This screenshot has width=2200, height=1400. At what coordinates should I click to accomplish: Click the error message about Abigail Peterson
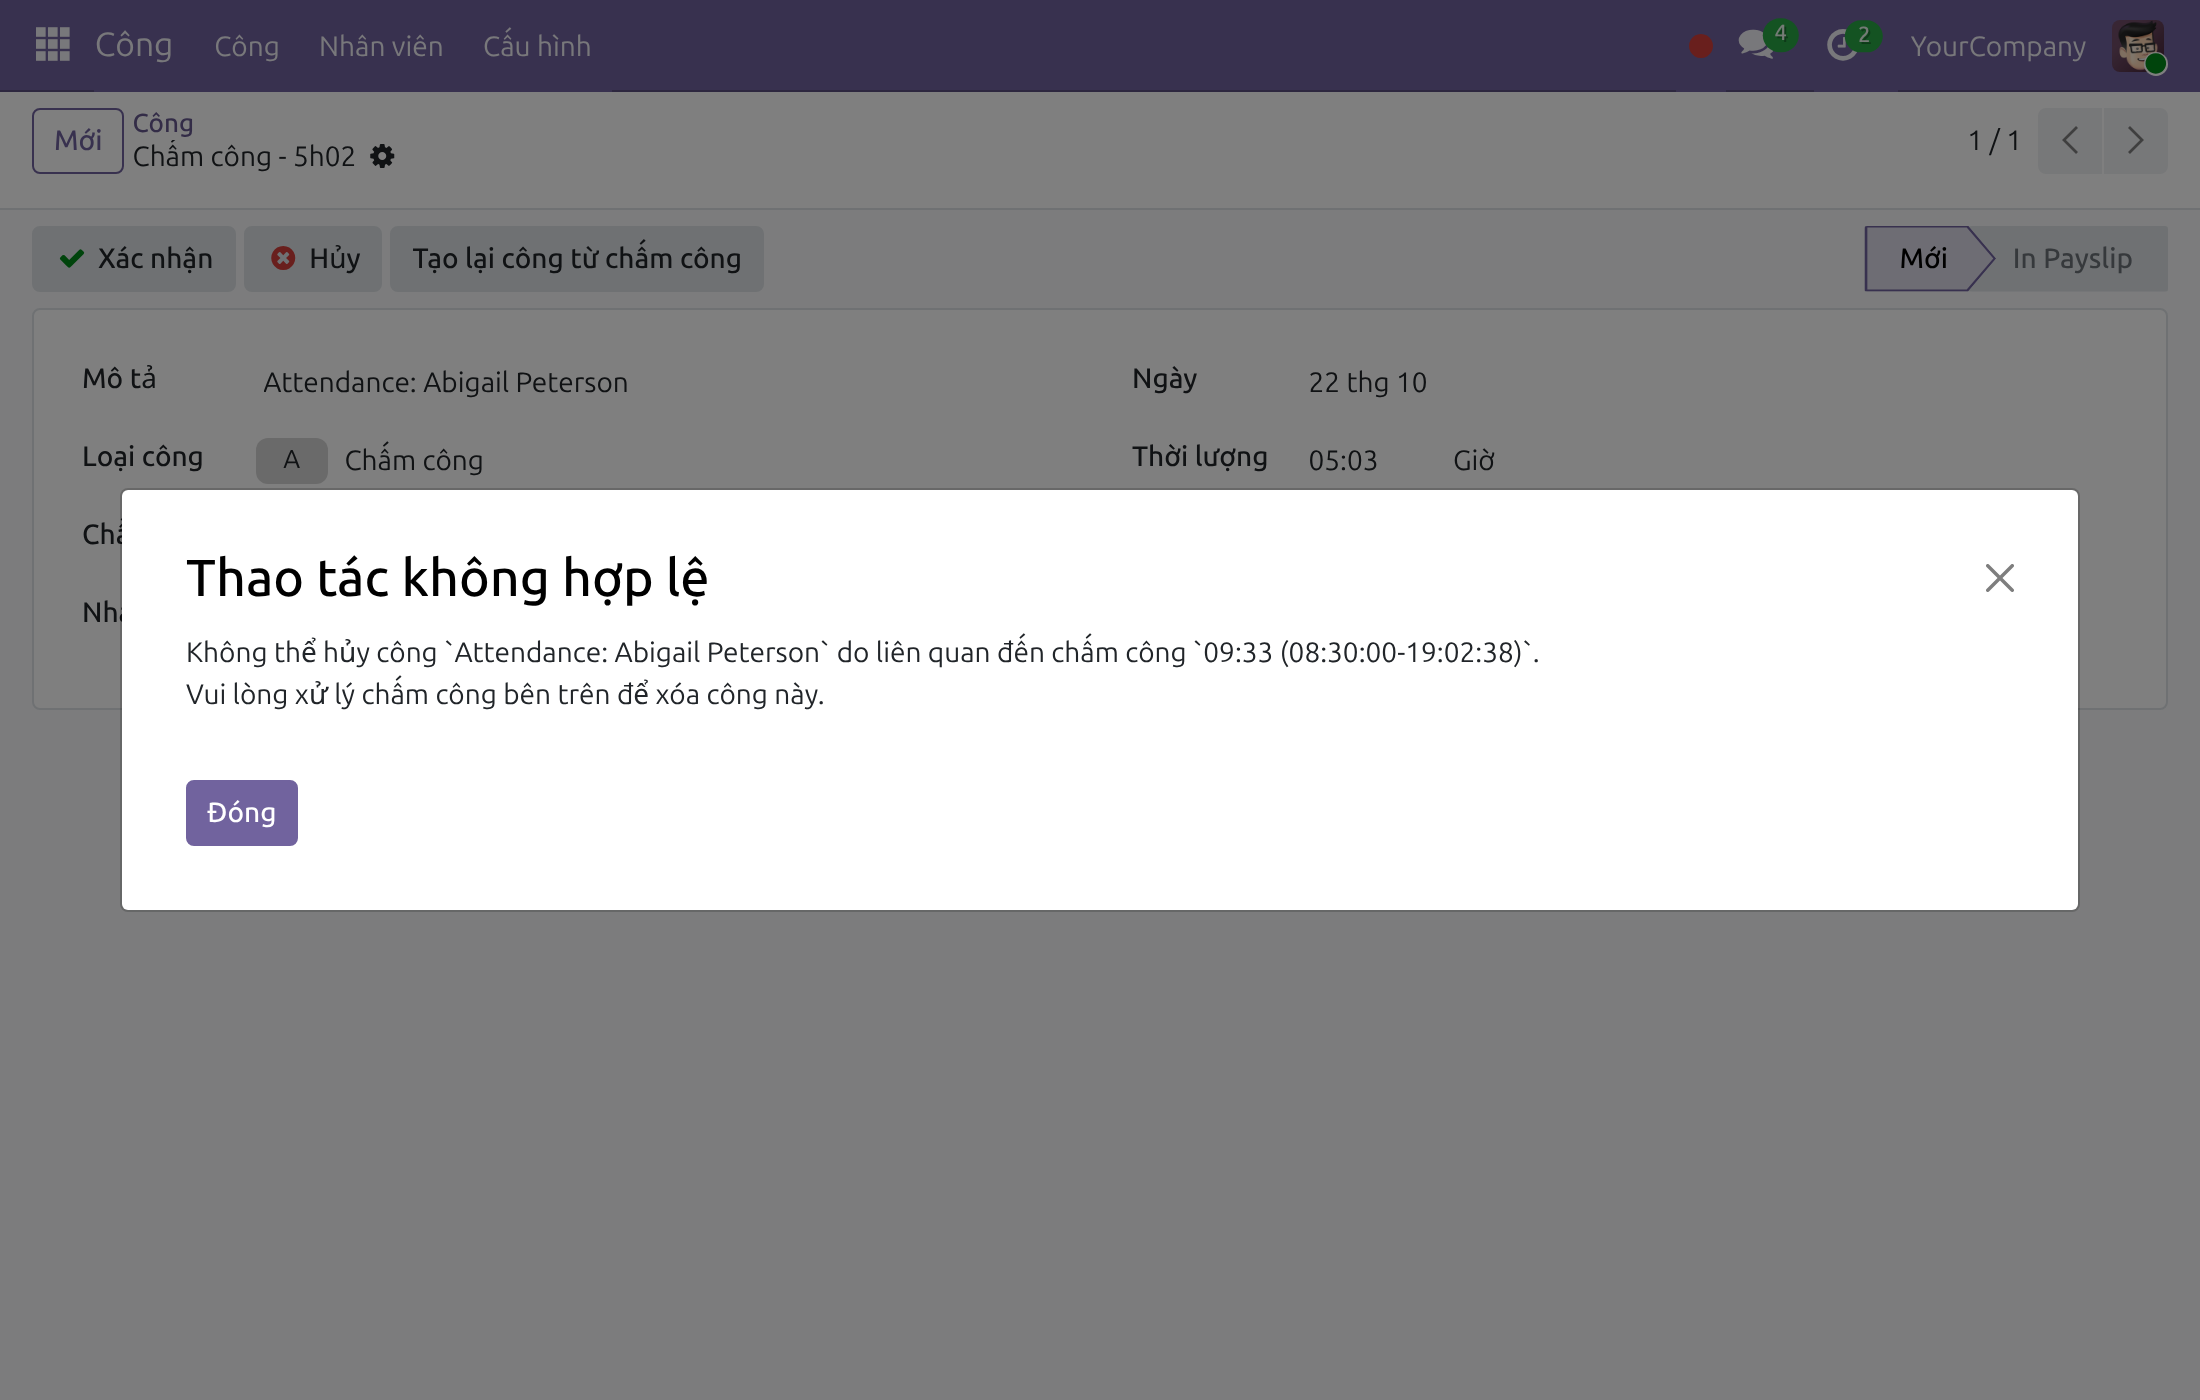point(862,653)
